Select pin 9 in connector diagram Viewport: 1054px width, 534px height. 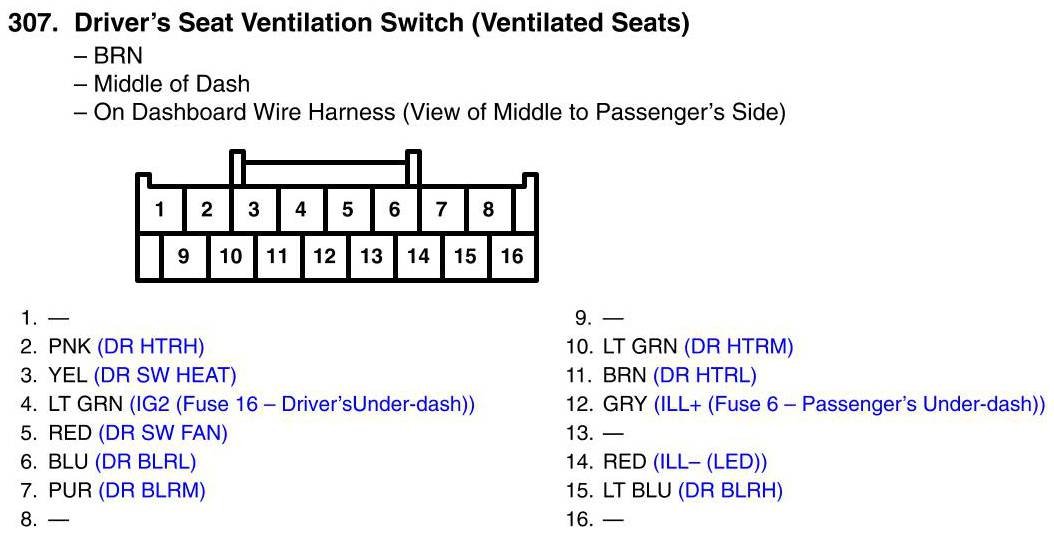click(x=184, y=256)
